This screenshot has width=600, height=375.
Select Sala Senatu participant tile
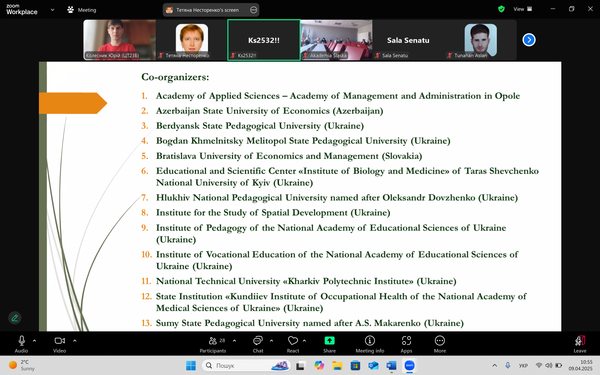pyautogui.click(x=408, y=40)
